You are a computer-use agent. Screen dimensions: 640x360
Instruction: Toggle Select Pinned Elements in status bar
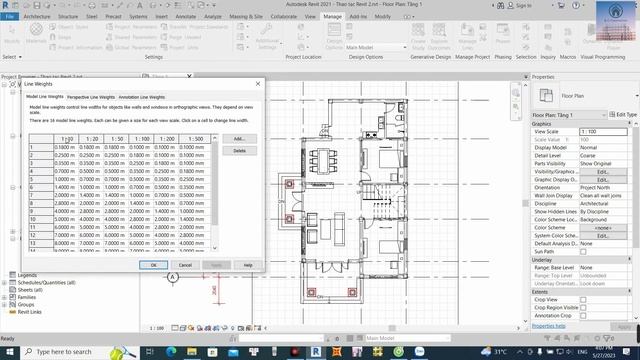567,338
